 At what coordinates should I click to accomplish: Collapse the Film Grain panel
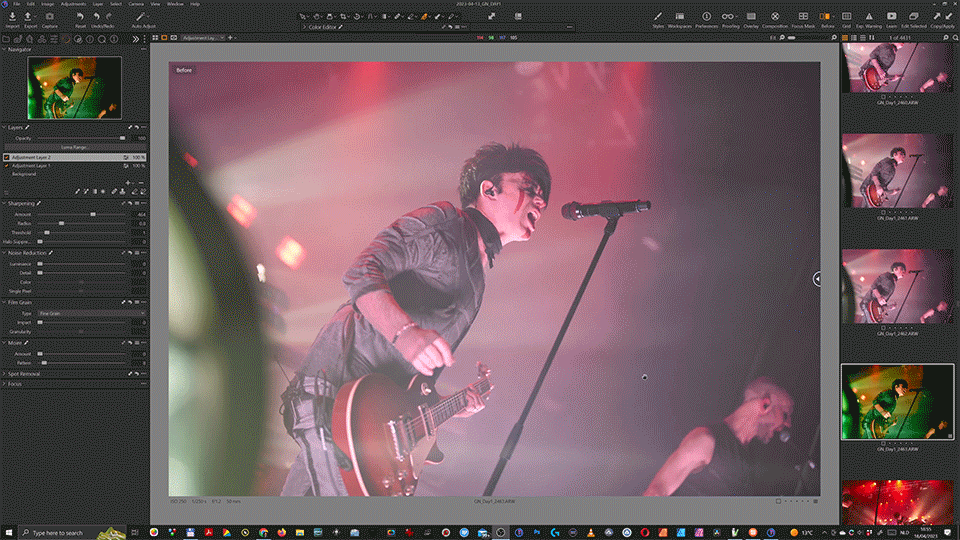coord(4,302)
